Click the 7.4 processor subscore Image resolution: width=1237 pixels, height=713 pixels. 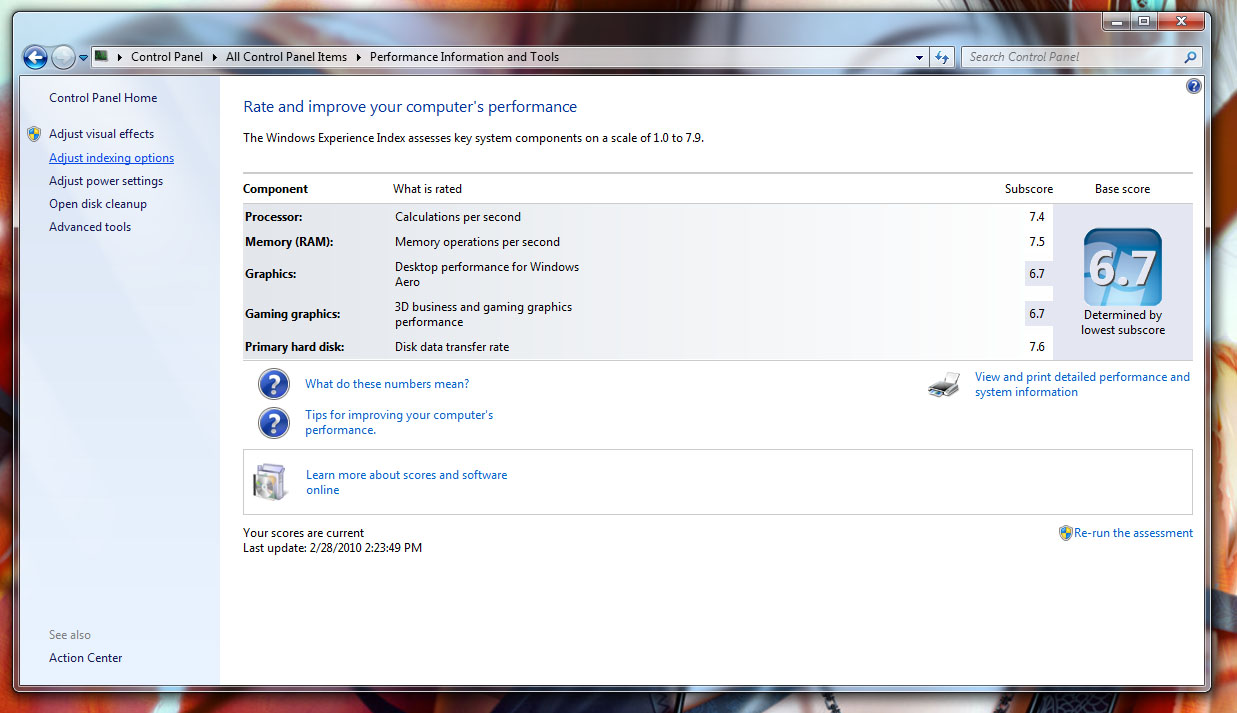[1036, 217]
